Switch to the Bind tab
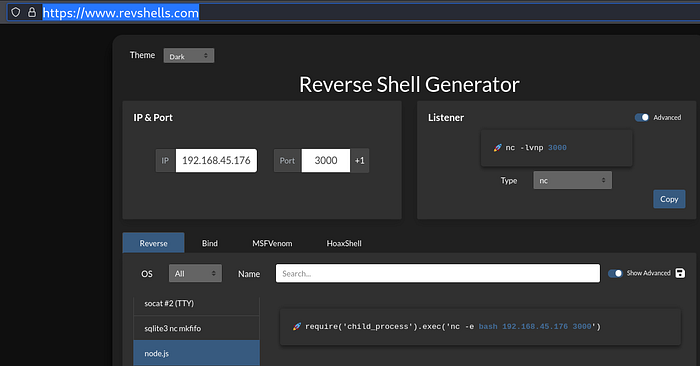The height and width of the screenshot is (366, 700). 210,243
